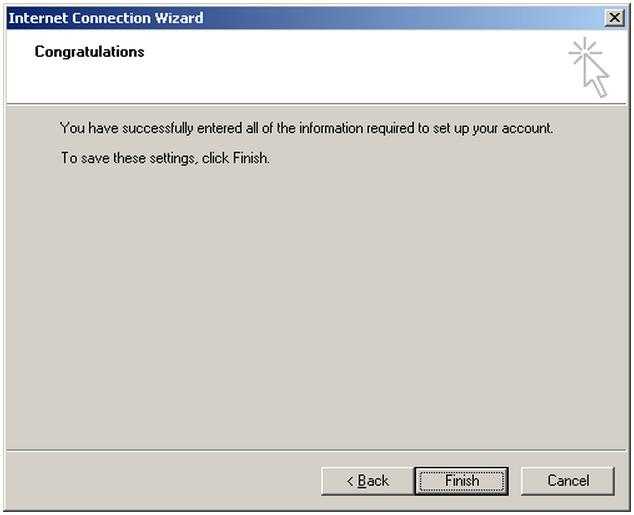This screenshot has width=634, height=515.
Task: Click the 'To save these settings' instruction
Action: coord(165,158)
